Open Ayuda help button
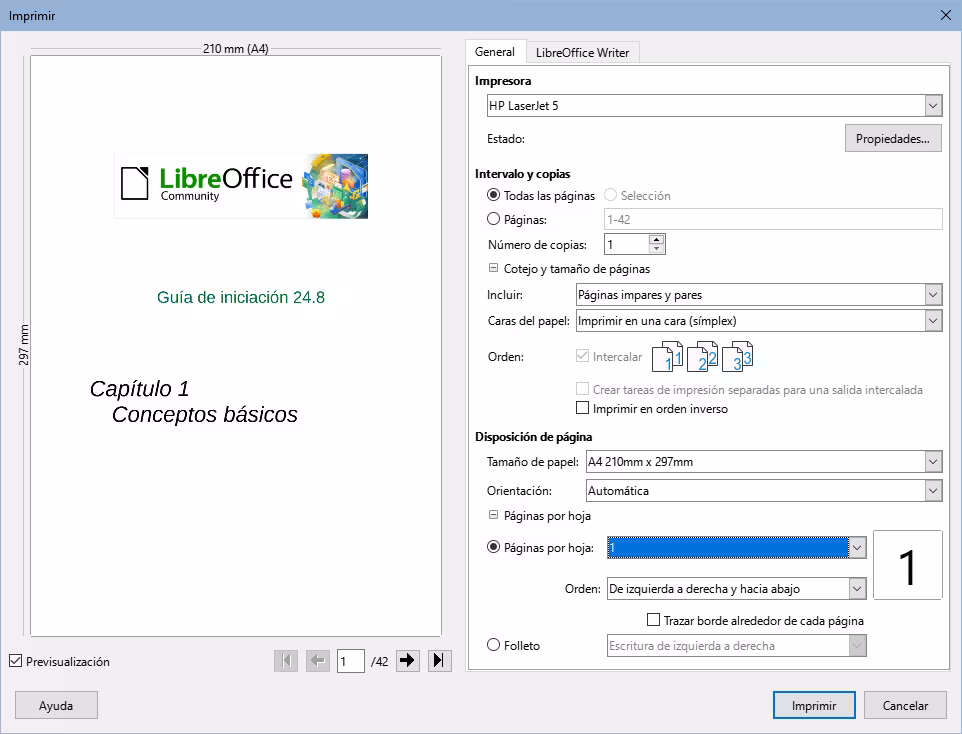 (56, 705)
